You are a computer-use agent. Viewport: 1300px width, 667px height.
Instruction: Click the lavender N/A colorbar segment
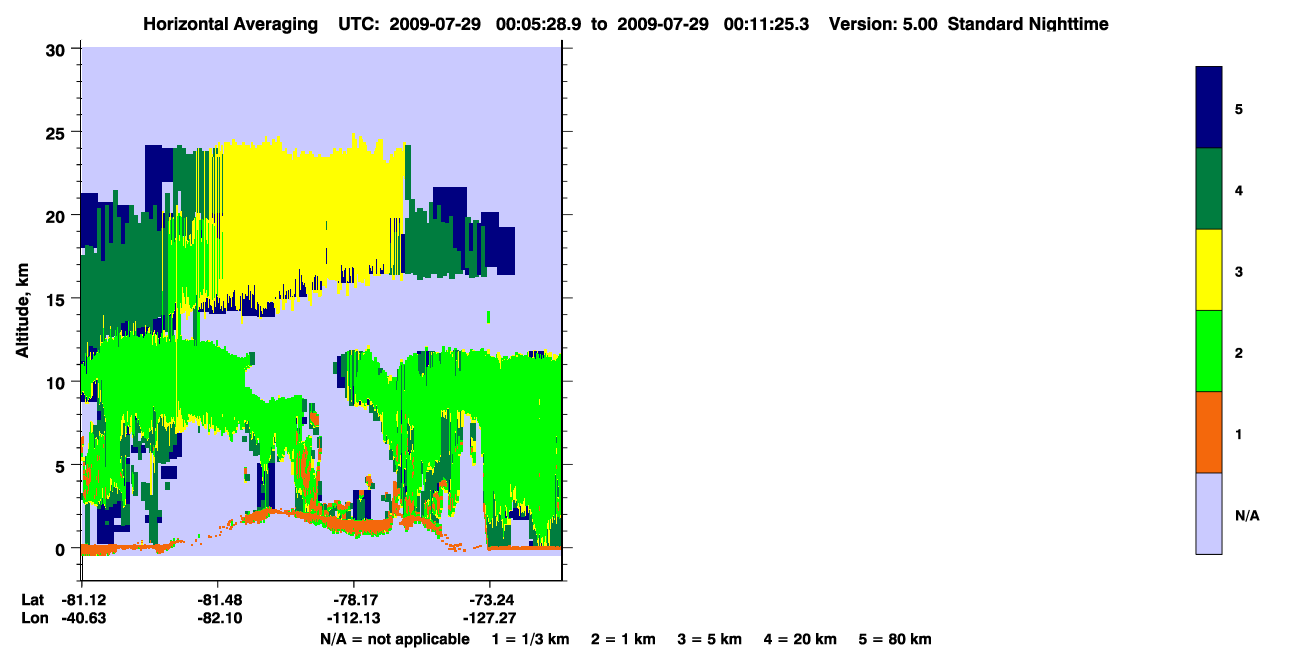[1209, 513]
